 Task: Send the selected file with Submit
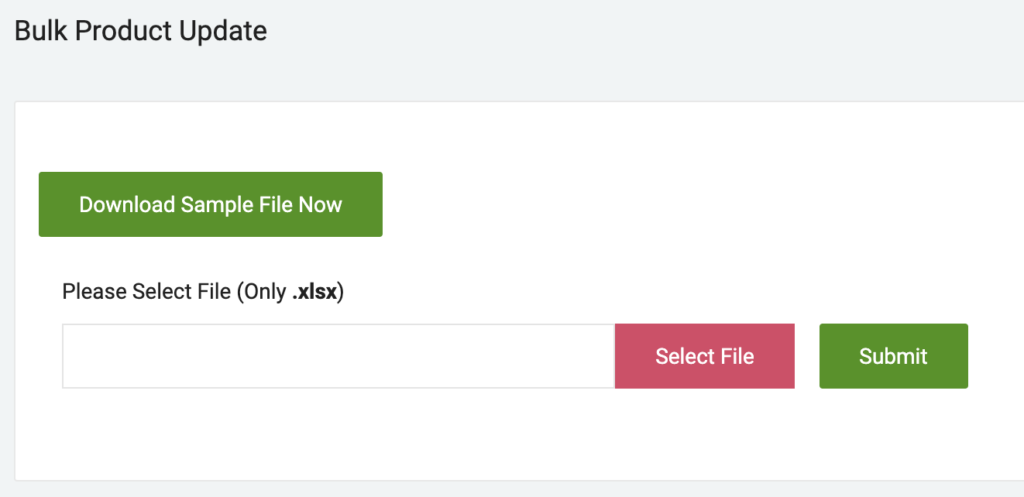tap(893, 356)
